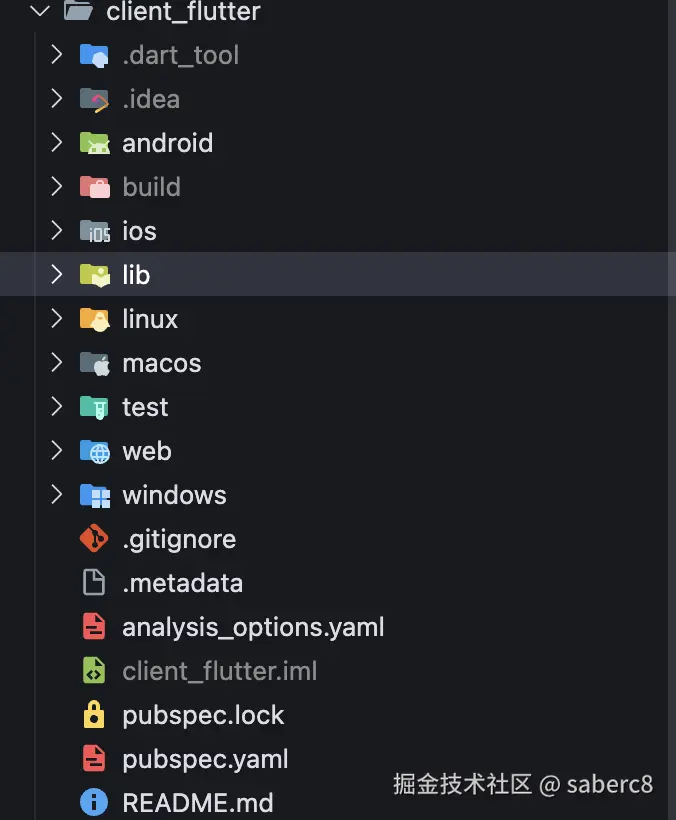Image resolution: width=676 pixels, height=820 pixels.
Task: Click the globe folder icon for web
Action: coord(94,451)
